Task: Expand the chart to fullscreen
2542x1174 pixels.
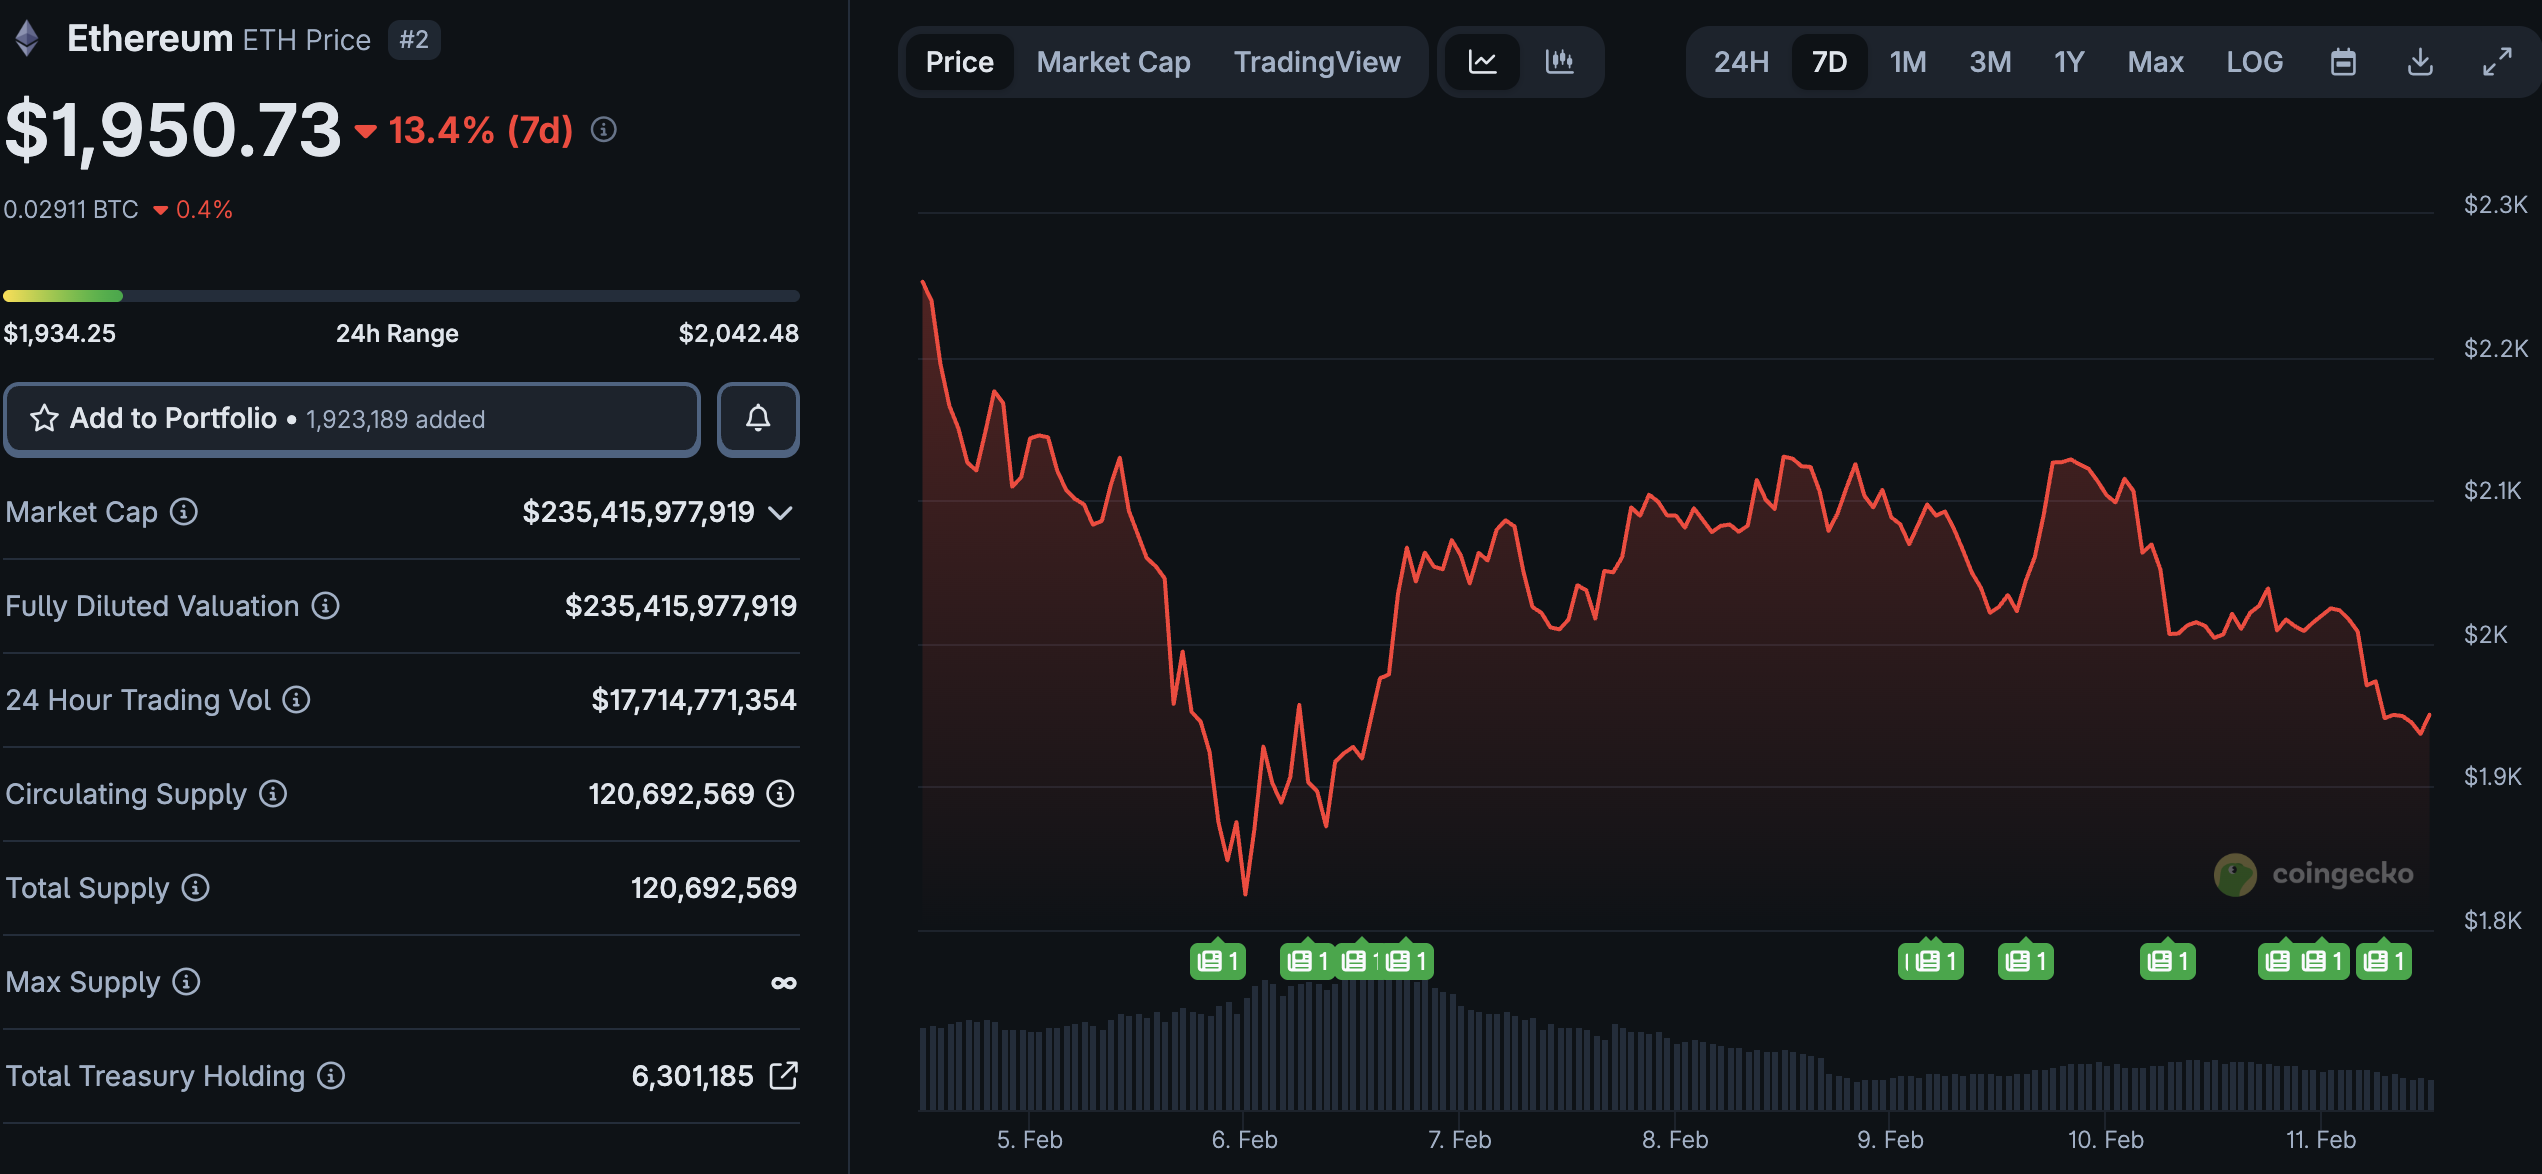Action: point(2497,62)
